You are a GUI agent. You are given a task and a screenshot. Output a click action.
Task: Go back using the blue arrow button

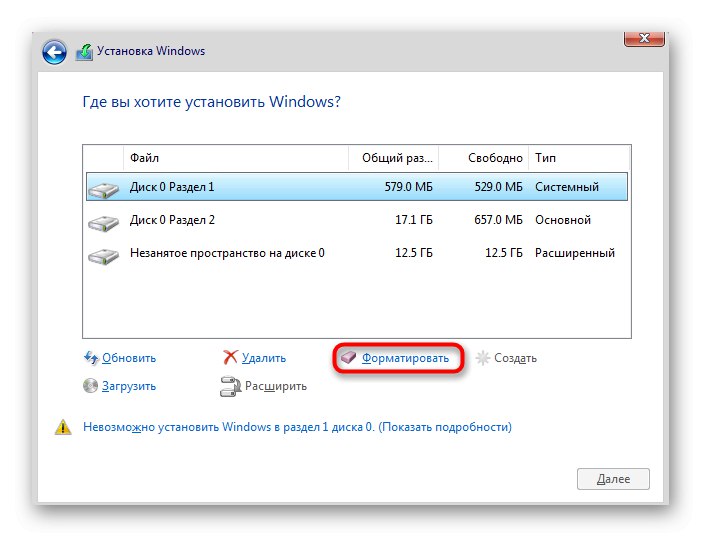coord(55,52)
